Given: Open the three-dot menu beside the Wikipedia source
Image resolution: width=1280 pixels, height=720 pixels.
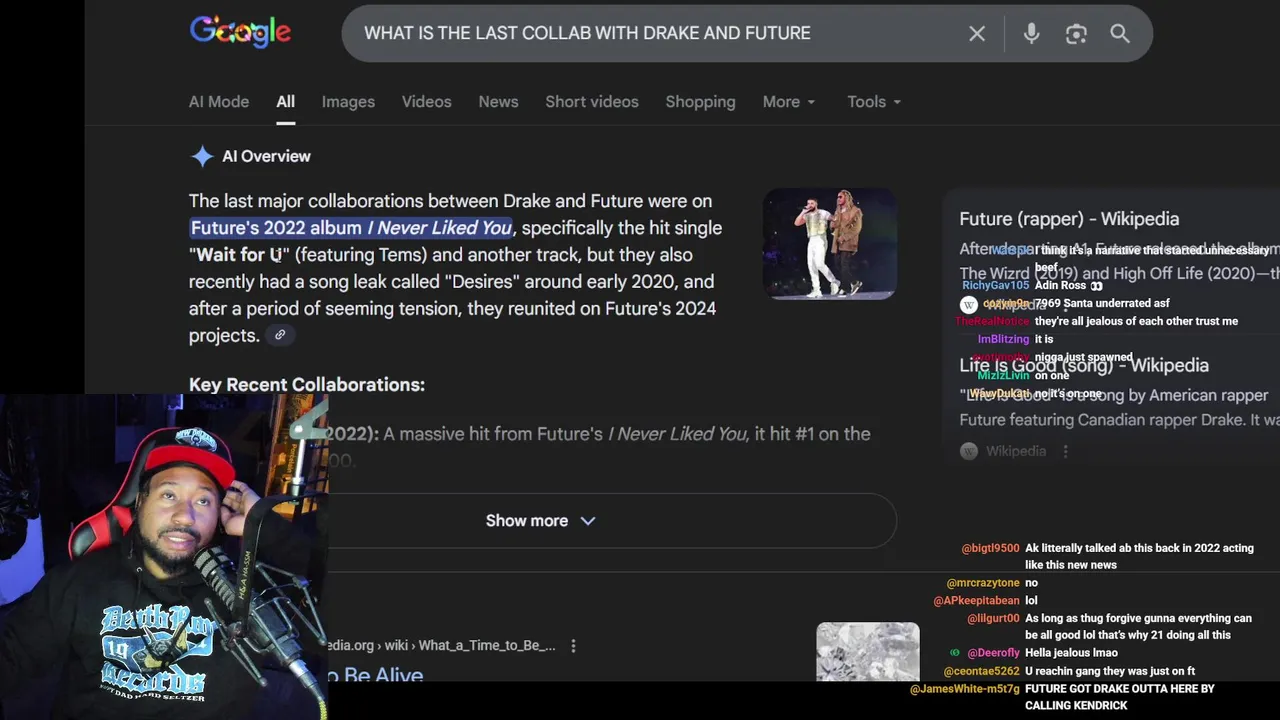Looking at the screenshot, I should pos(1065,451).
